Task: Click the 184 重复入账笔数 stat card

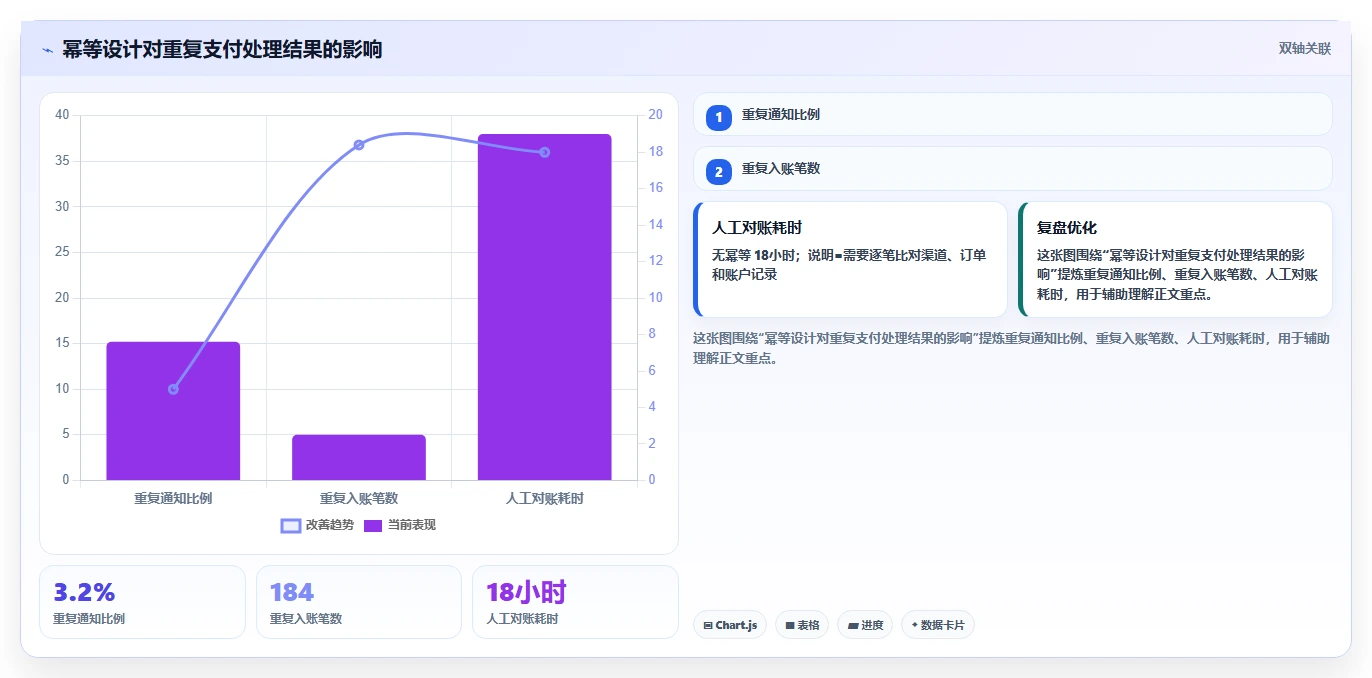Action: 359,602
